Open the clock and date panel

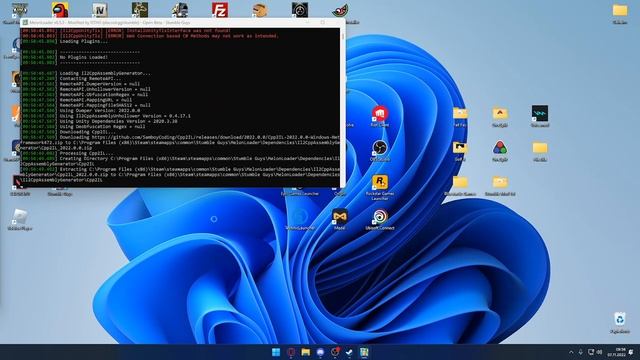(616, 352)
